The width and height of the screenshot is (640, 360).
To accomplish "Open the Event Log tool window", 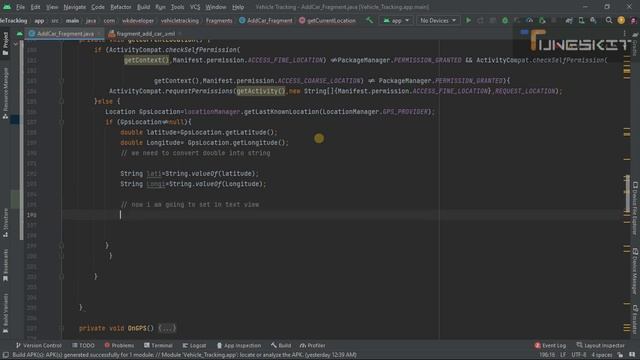I will click(550, 345).
